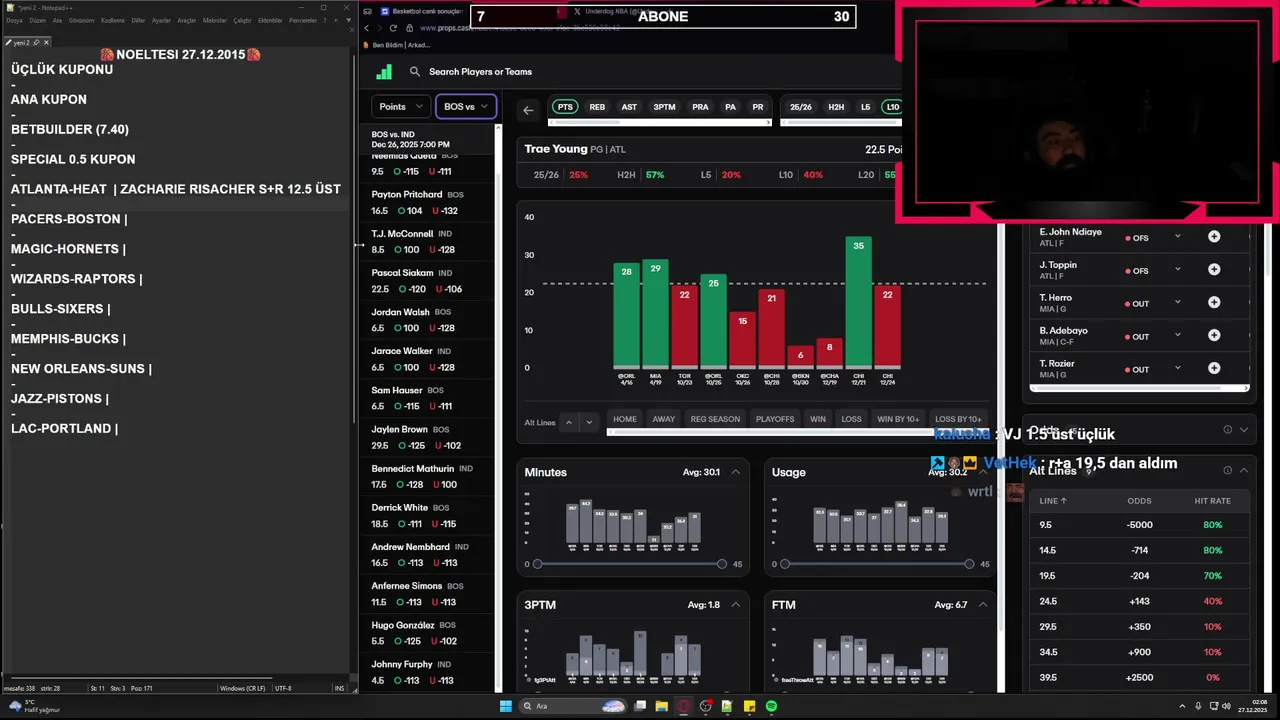Viewport: 1280px width, 720px height.
Task: Open Spotify from the taskbar
Action: [772, 706]
